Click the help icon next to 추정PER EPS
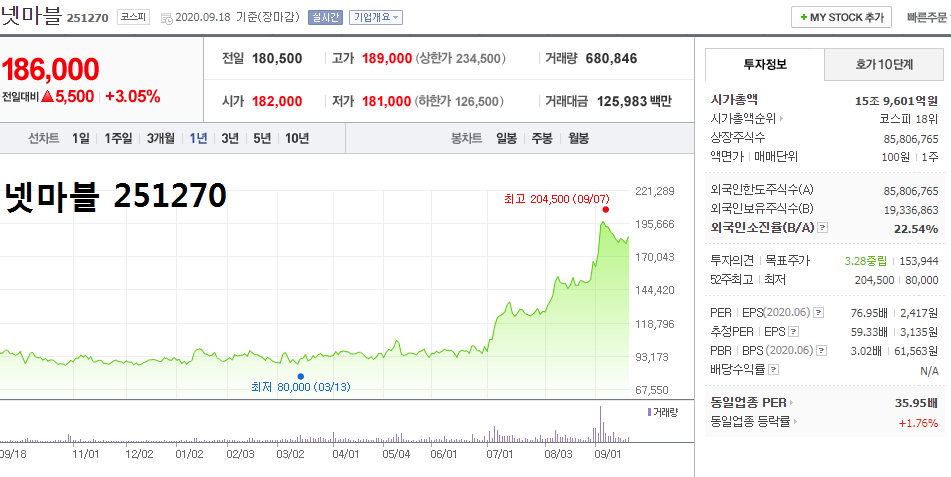 click(793, 331)
